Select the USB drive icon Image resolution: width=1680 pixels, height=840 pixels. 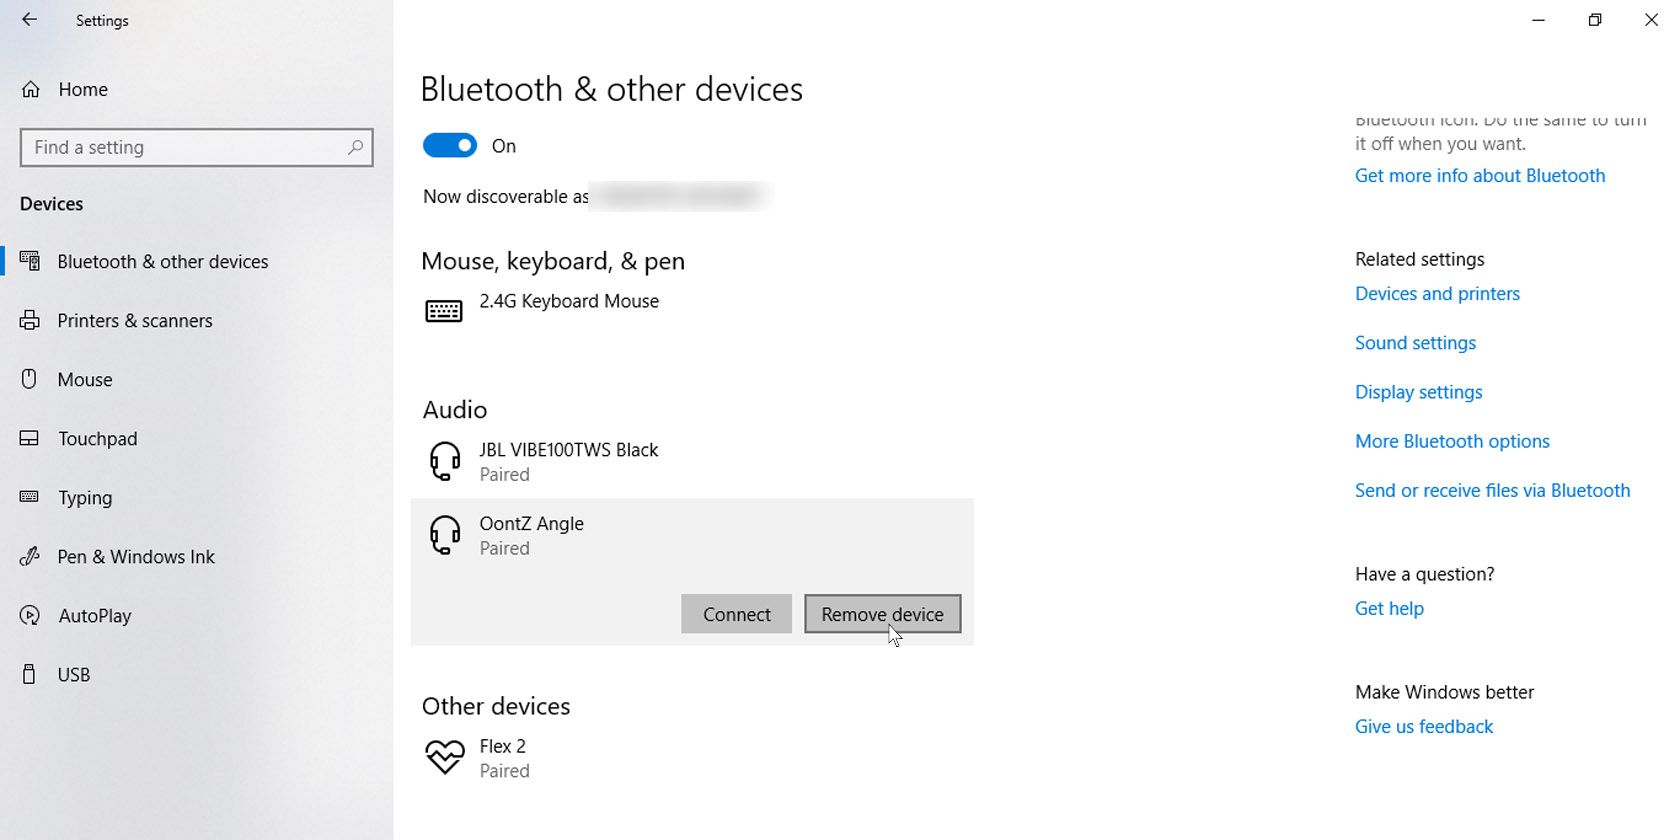pyautogui.click(x=29, y=674)
